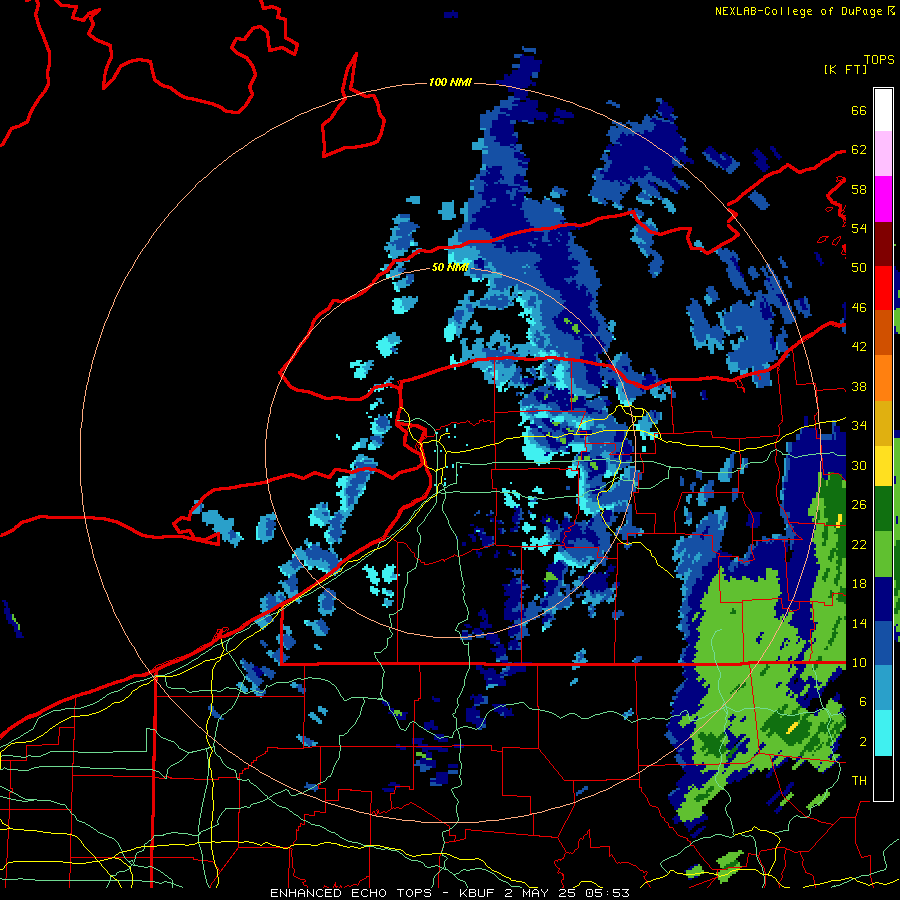Image resolution: width=900 pixels, height=900 pixels.
Task: Click the legend value 38
Action: click(859, 387)
